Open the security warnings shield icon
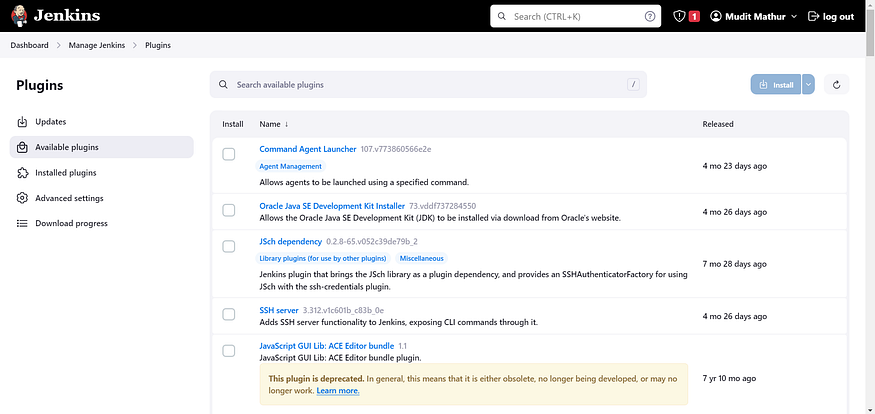 pyautogui.click(x=679, y=16)
